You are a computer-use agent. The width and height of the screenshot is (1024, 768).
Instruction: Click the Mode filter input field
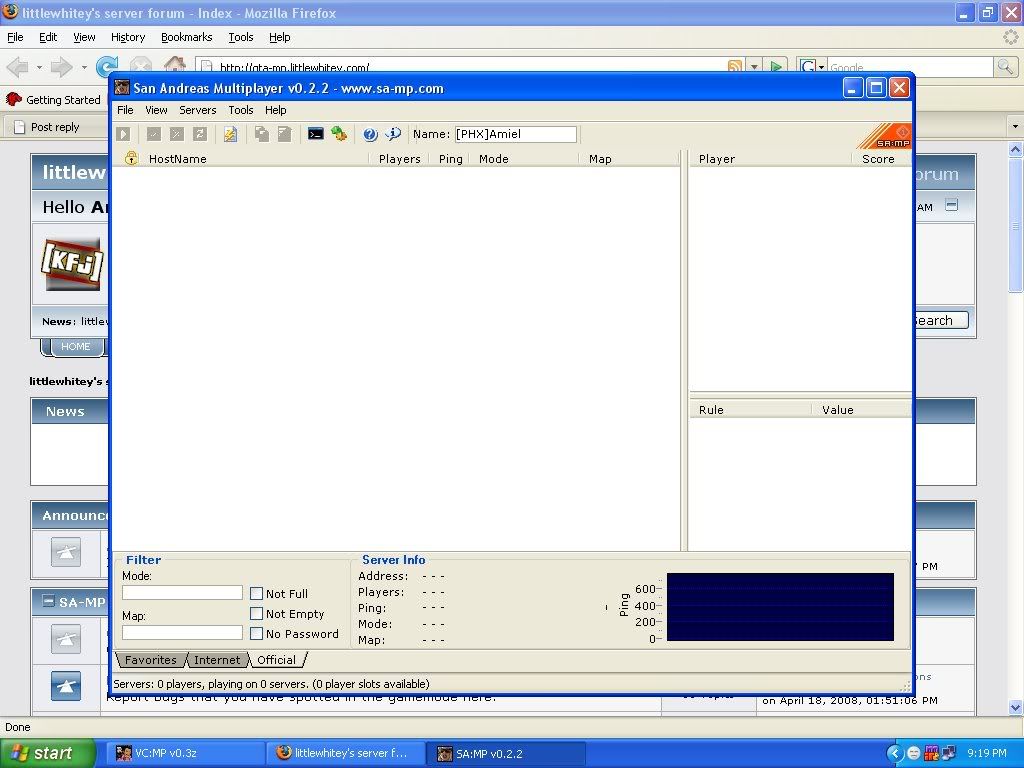[182, 592]
